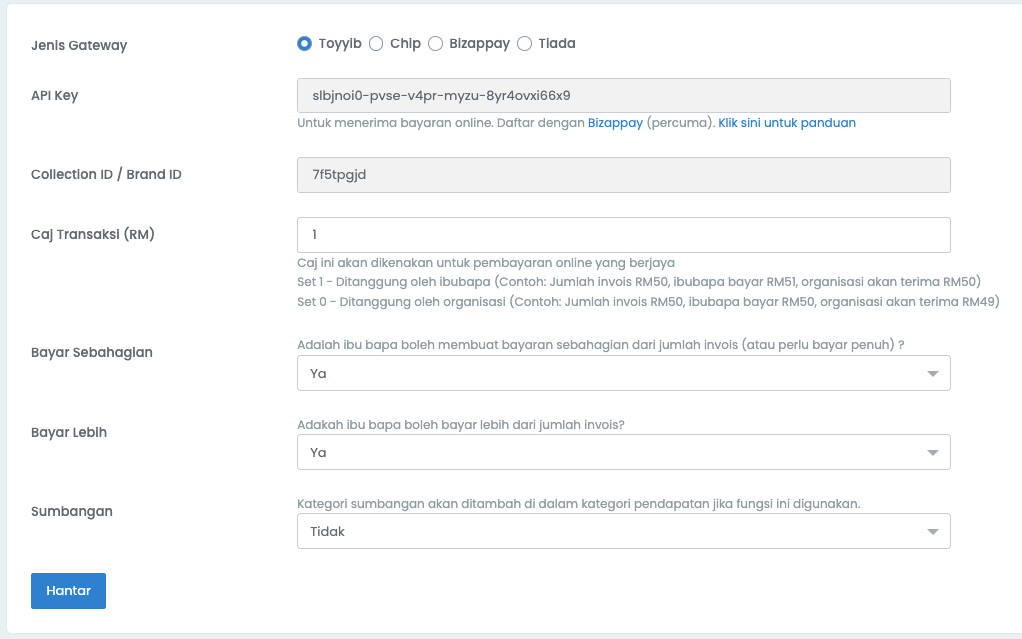Click the Caj Transaksi amount field
Image resolution: width=1022 pixels, height=639 pixels.
click(x=623, y=235)
